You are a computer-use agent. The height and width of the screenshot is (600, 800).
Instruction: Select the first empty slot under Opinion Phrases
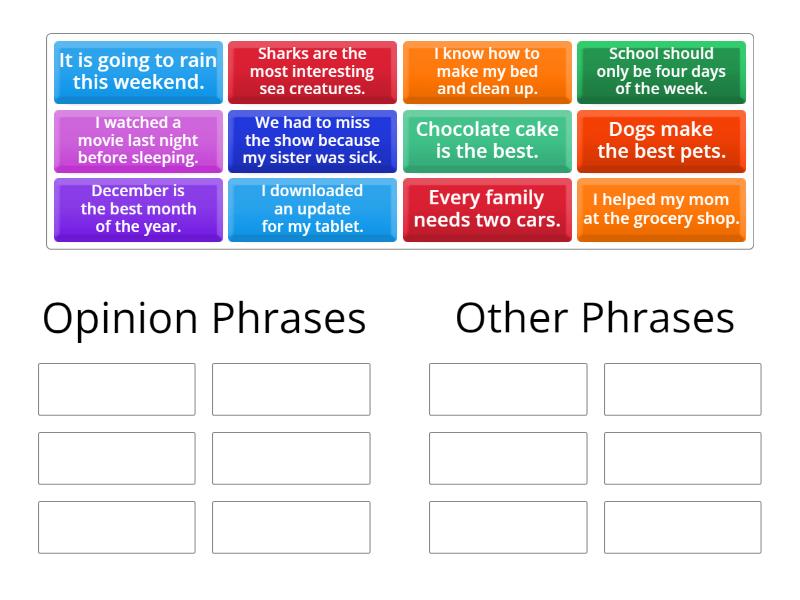116,389
